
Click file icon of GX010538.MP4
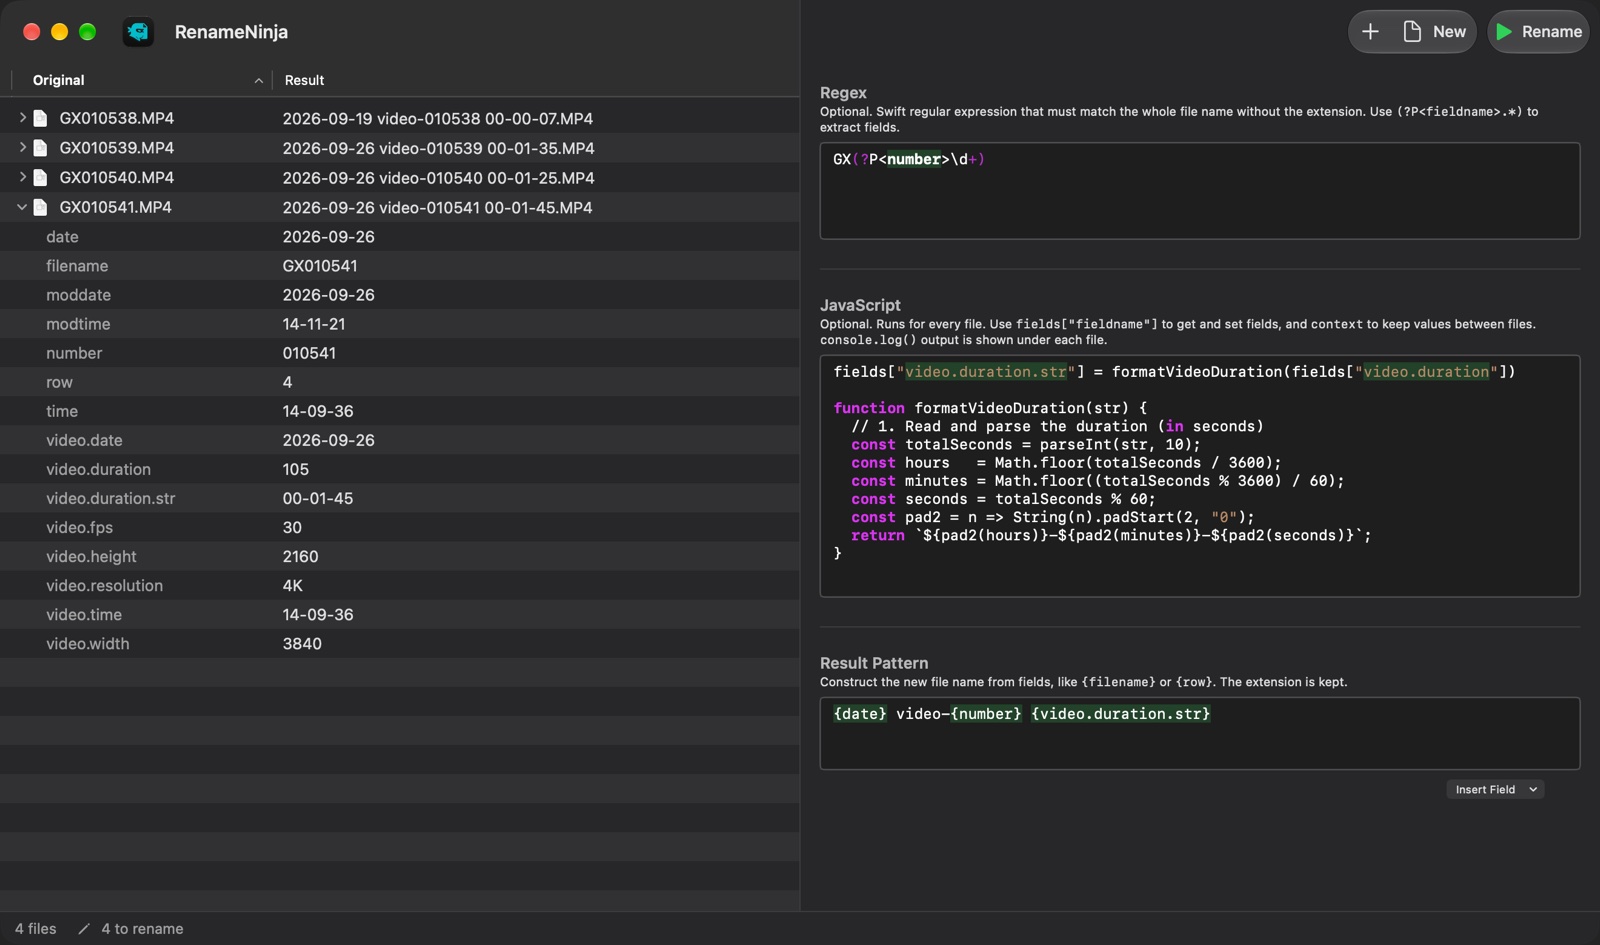pyautogui.click(x=41, y=118)
